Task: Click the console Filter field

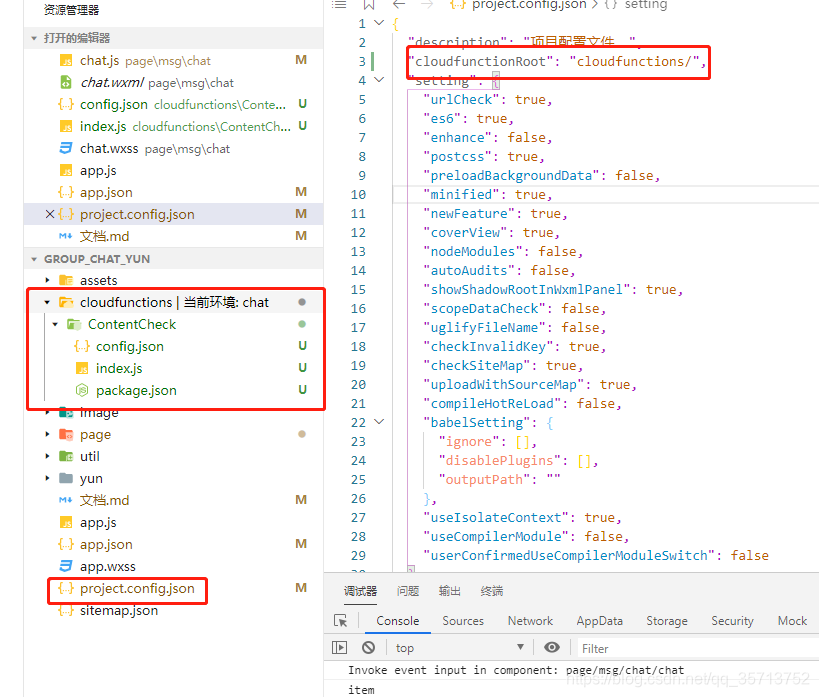Action: [x=697, y=648]
